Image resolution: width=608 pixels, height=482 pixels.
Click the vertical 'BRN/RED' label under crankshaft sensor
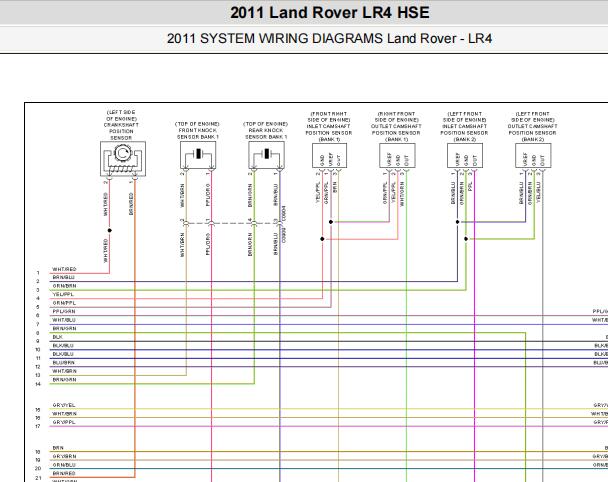pyautogui.click(x=131, y=204)
